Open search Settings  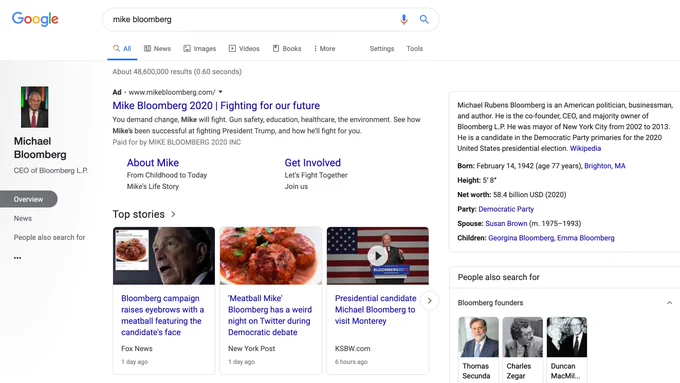382,49
